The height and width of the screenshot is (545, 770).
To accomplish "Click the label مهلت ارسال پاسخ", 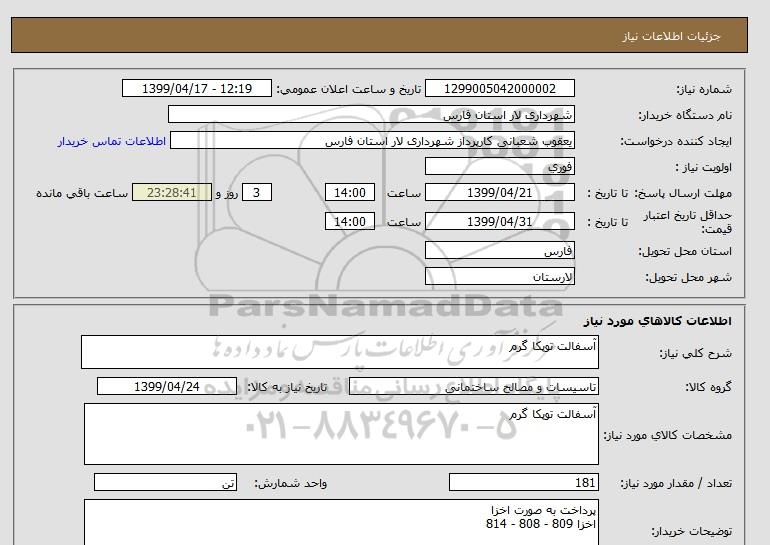I will (683, 193).
